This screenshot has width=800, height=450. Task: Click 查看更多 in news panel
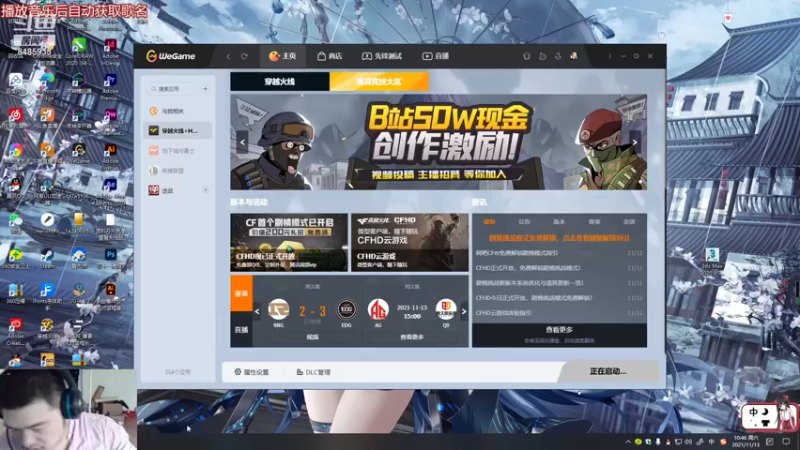(559, 330)
